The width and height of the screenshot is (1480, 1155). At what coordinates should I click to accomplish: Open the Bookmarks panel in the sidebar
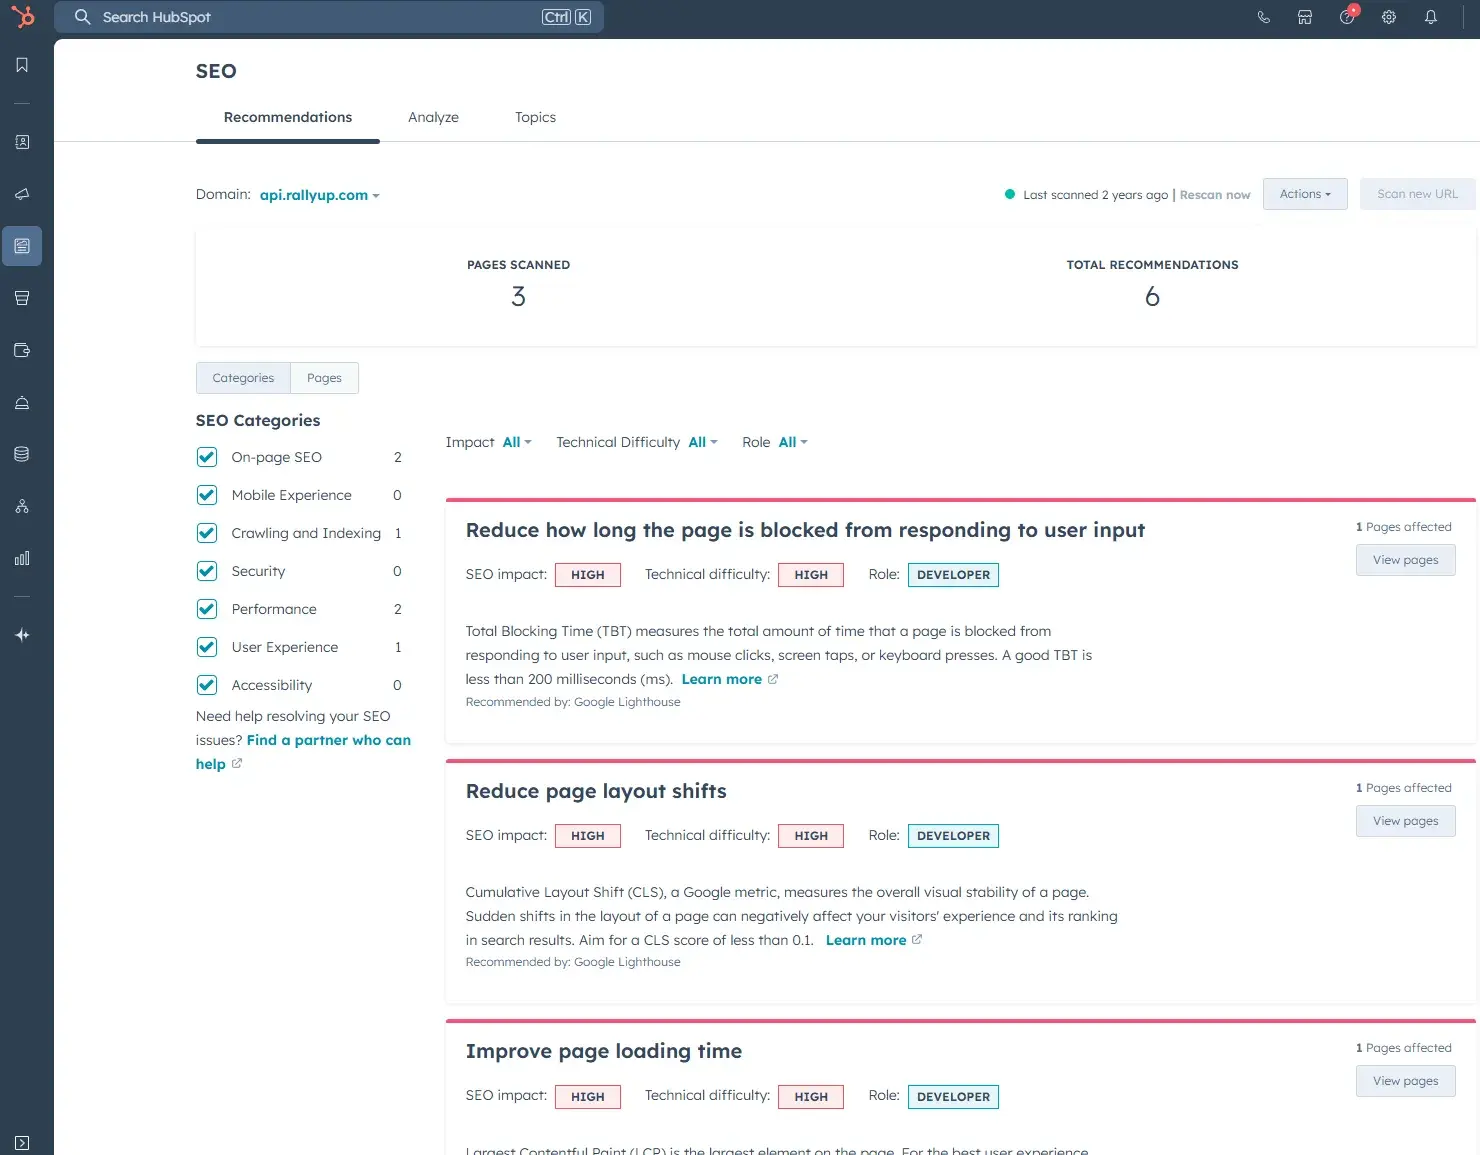coord(21,64)
